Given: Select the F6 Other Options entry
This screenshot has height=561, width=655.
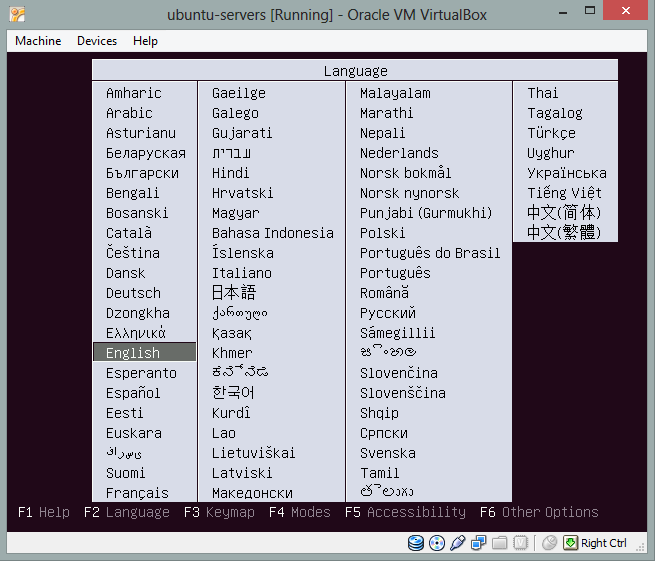Looking at the screenshot, I should pyautogui.click(x=539, y=512).
